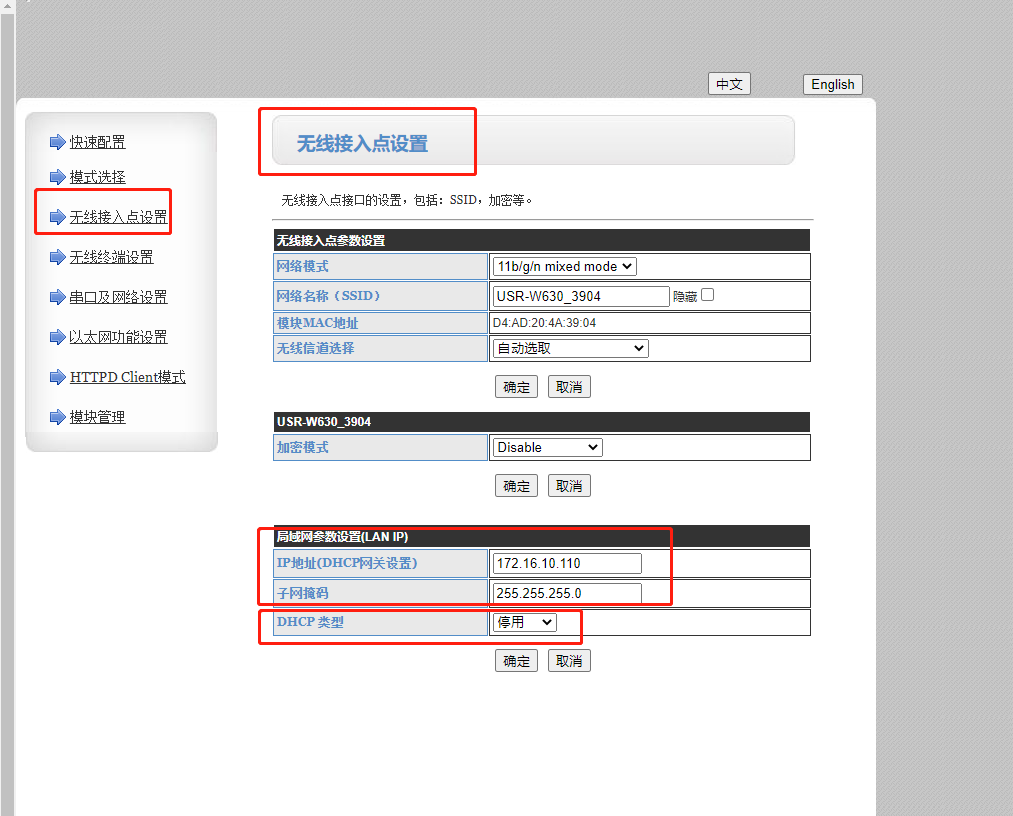Viewport: 1013px width, 816px height.
Task: Click into the SSID name field
Action: 581,296
